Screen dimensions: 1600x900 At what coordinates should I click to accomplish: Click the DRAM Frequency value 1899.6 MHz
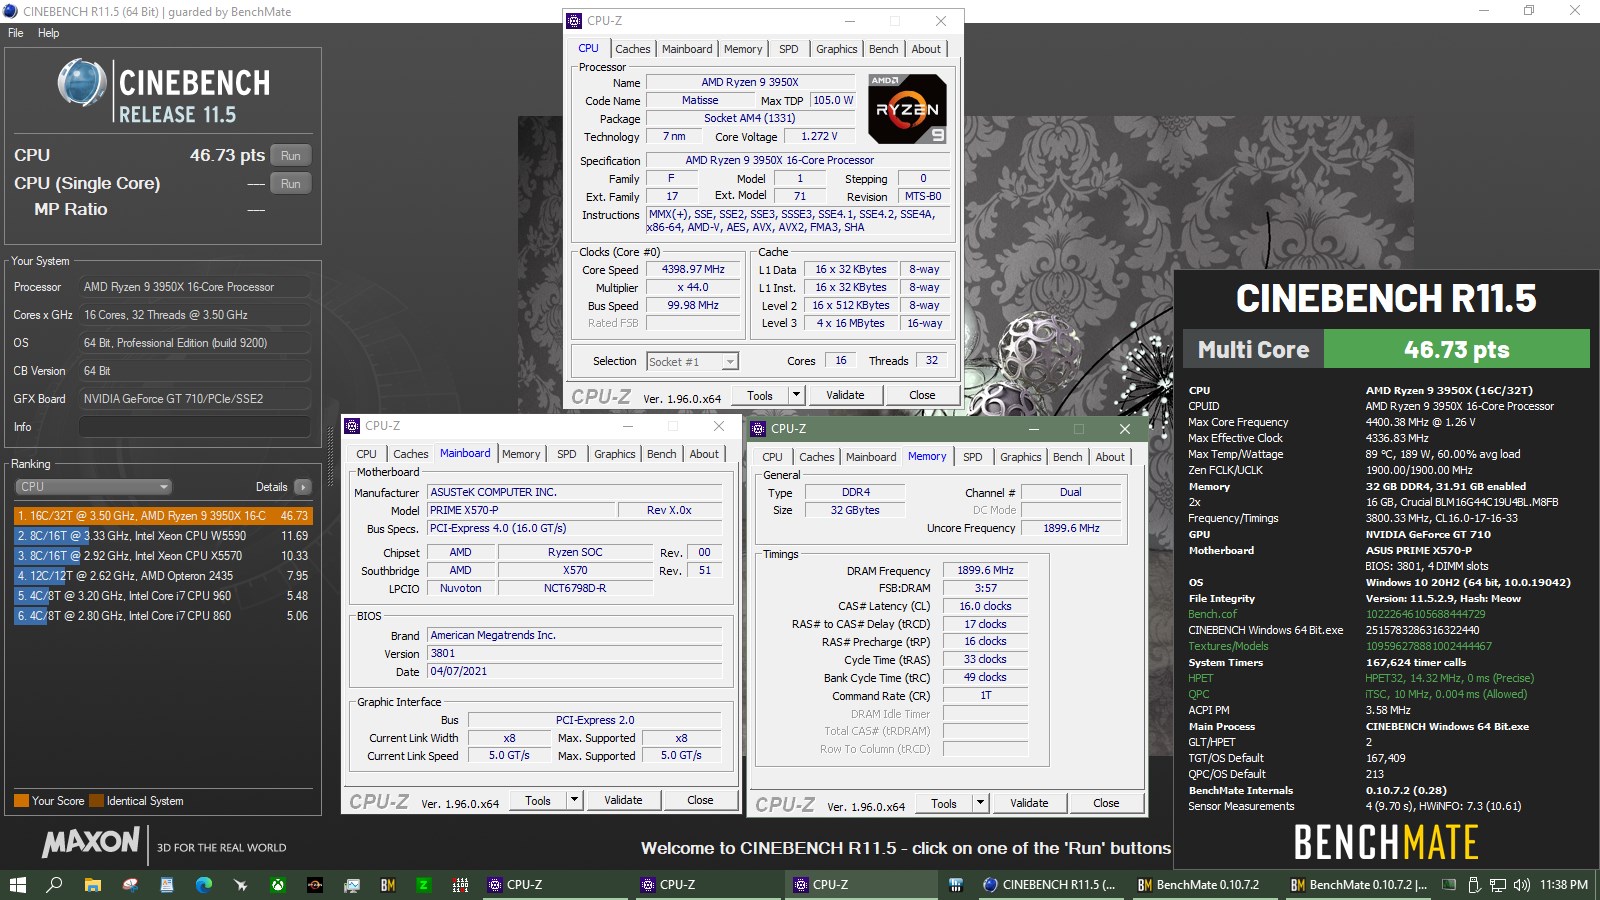click(x=985, y=571)
